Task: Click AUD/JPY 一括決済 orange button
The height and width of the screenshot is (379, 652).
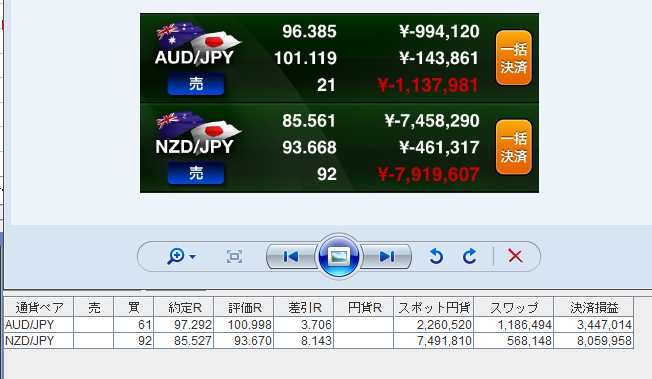Action: 514,58
